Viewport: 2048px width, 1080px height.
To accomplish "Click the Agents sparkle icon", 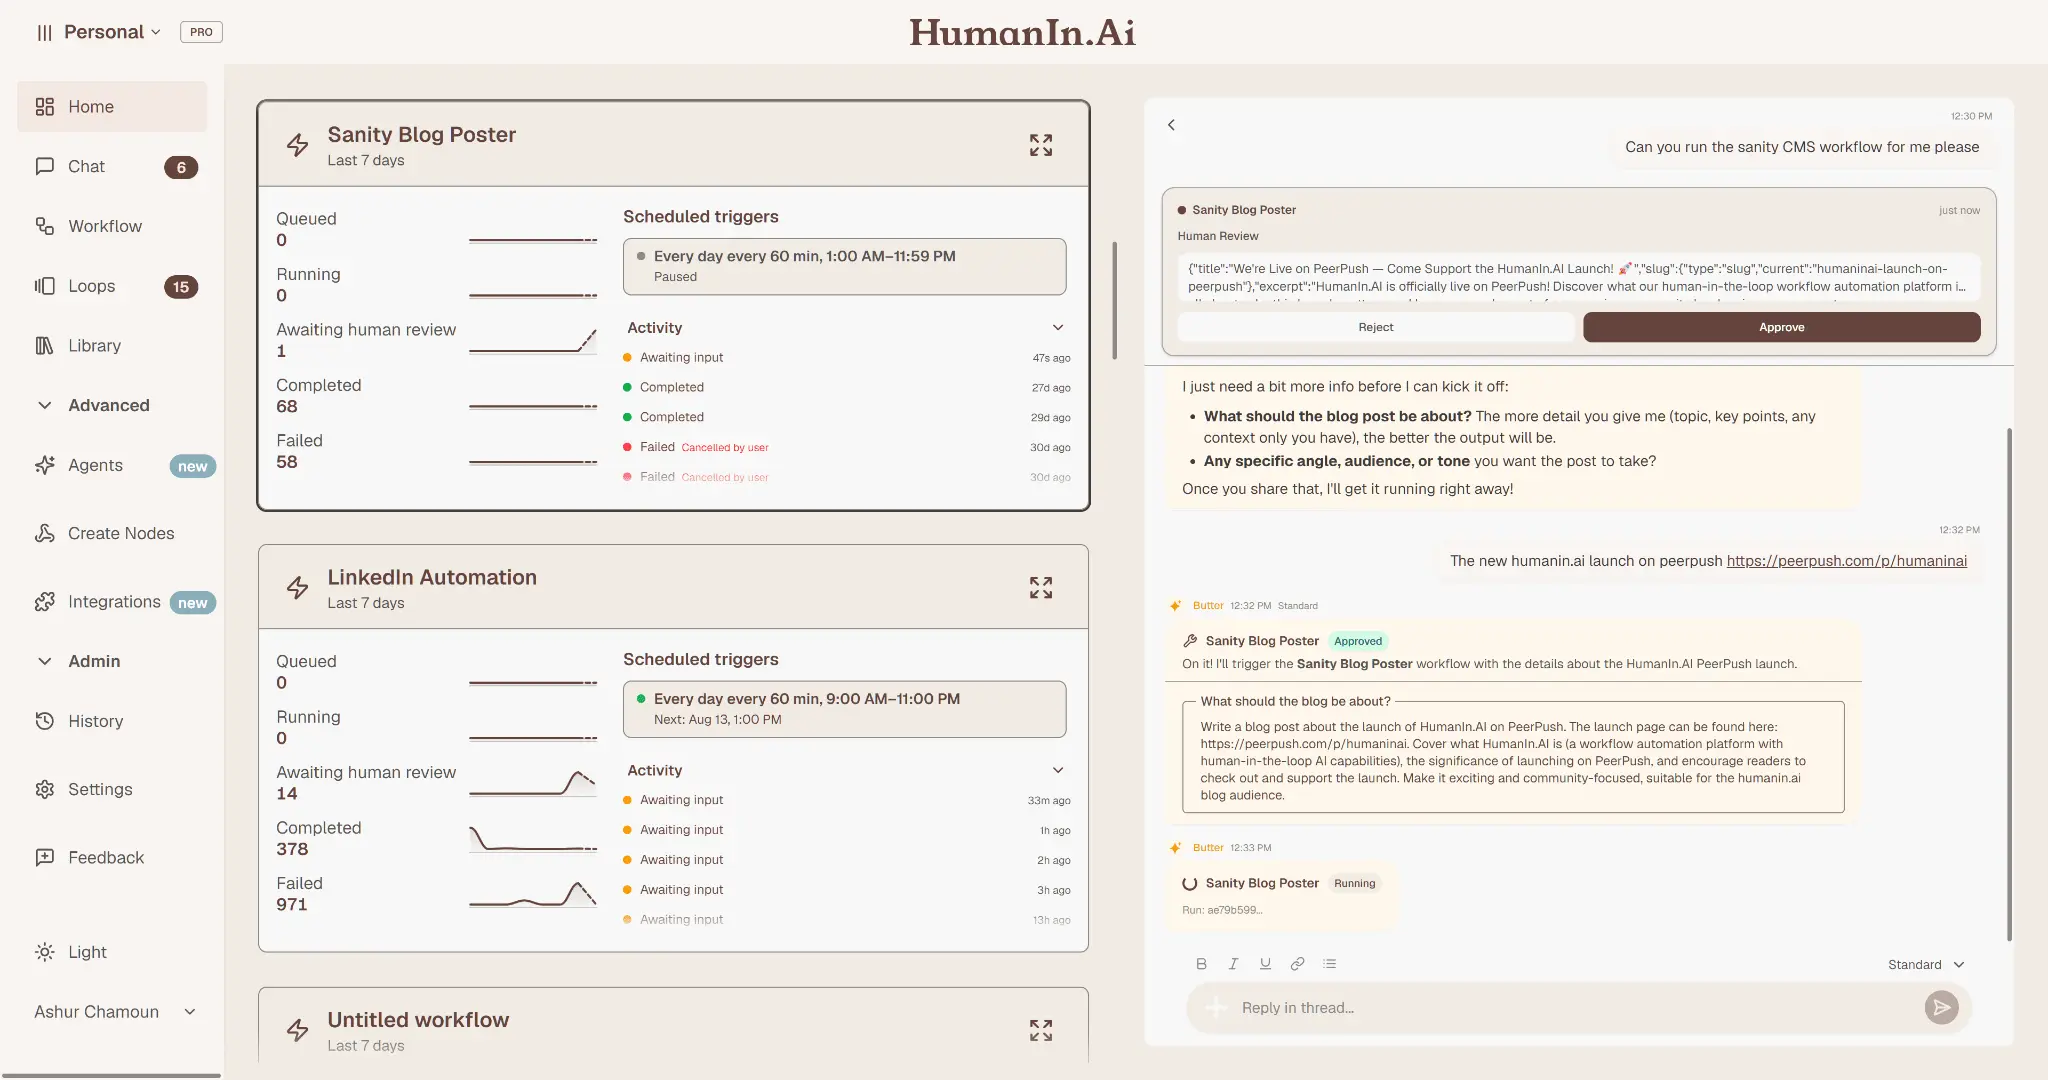I will pos(45,465).
